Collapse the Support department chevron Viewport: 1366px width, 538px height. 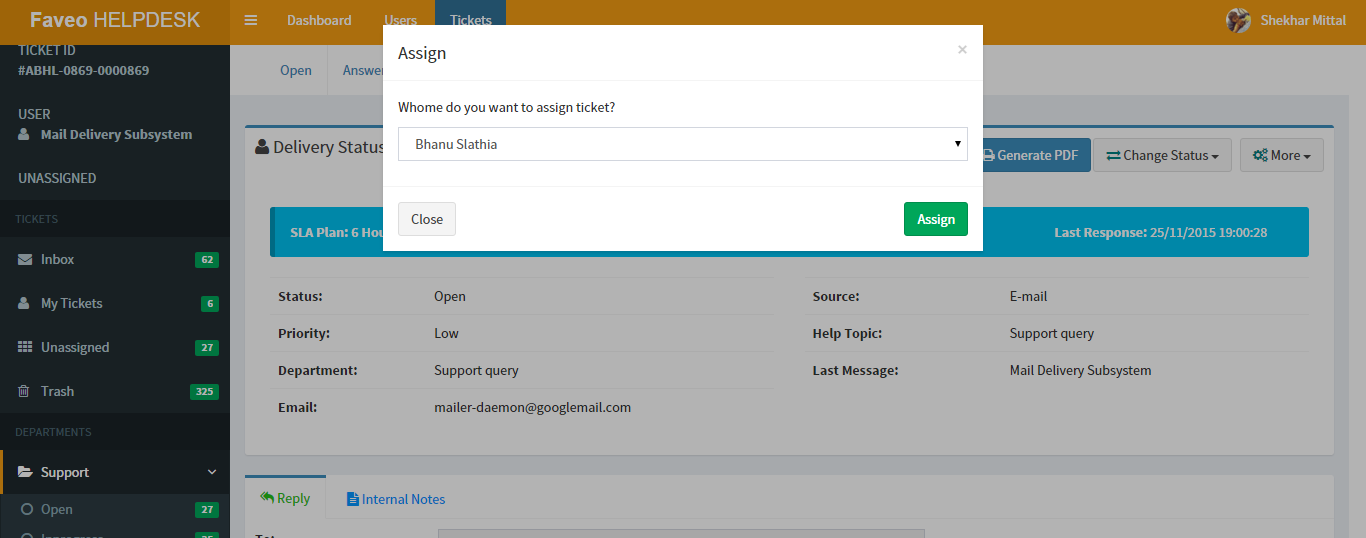[x=211, y=472]
